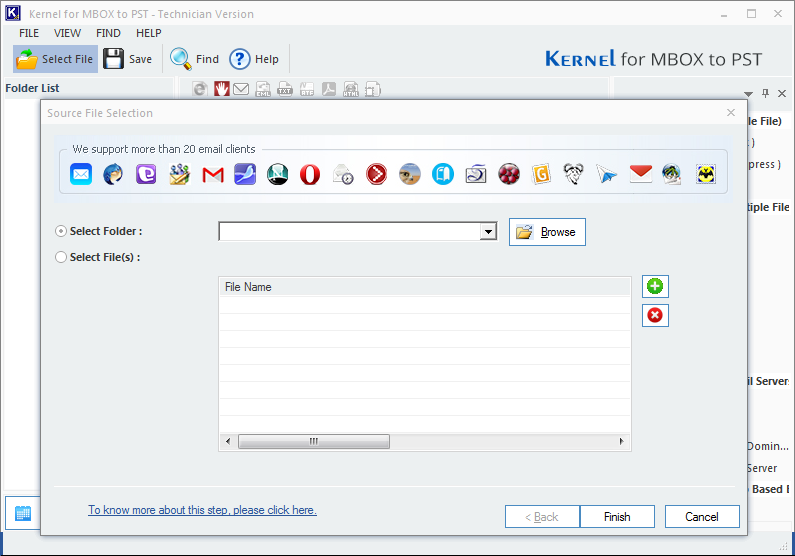
Task: Click the red hand stop icon in toolbar
Action: pyautogui.click(x=221, y=89)
